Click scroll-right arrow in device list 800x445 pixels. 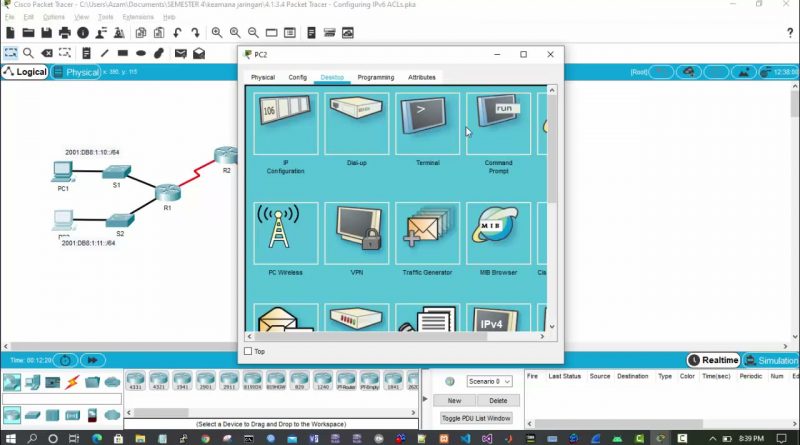pyautogui.click(x=413, y=412)
